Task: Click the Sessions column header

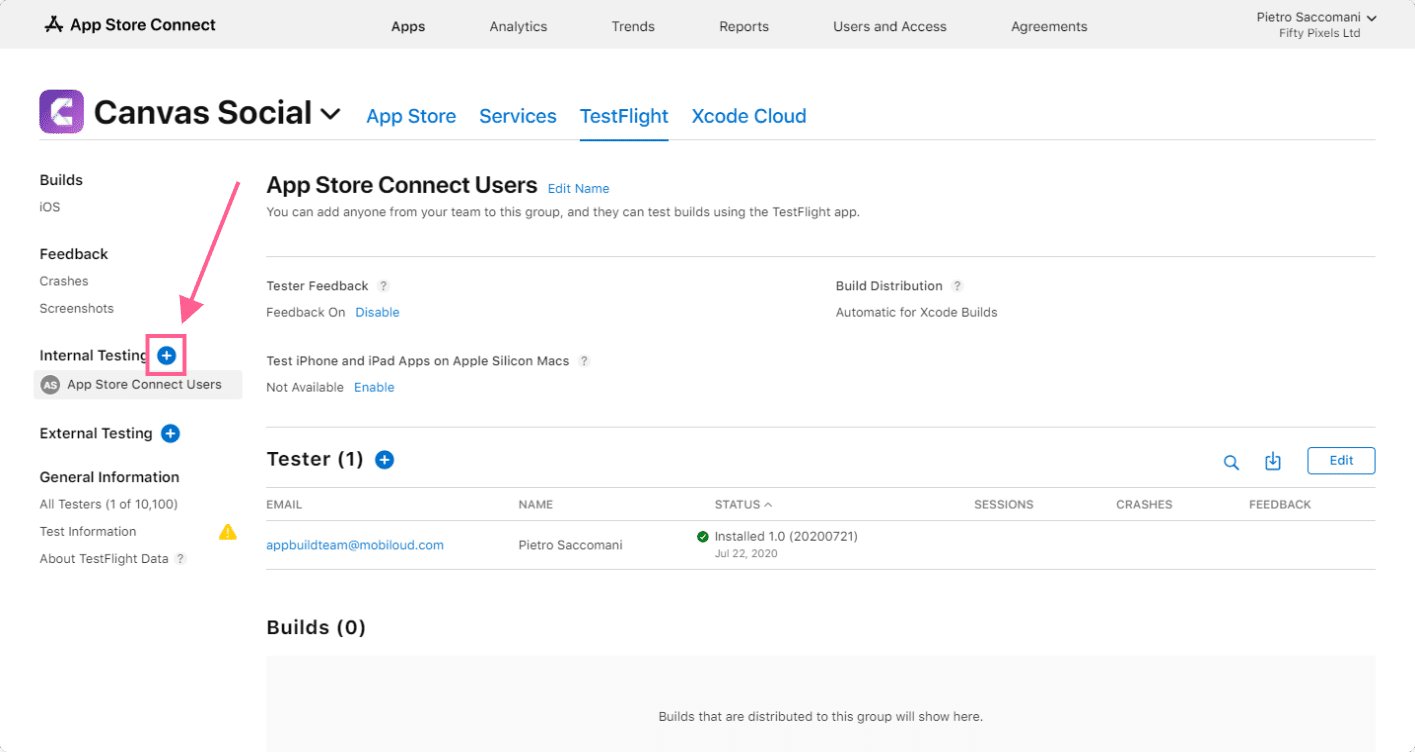Action: tap(1004, 504)
